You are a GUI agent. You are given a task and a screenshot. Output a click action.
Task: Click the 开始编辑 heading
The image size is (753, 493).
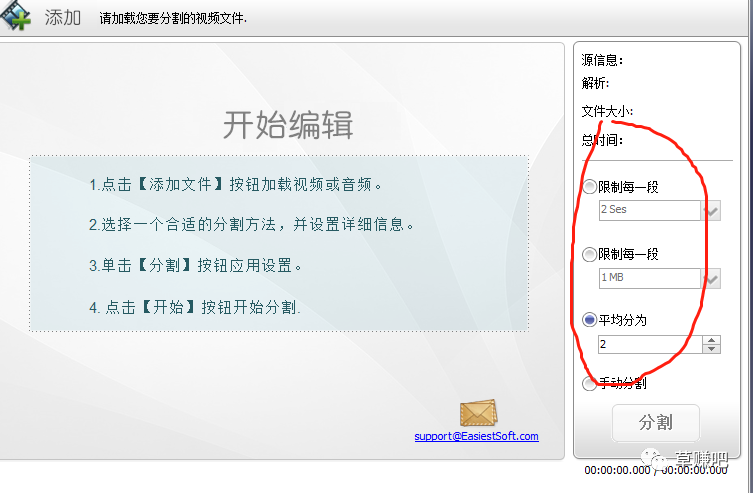click(x=288, y=125)
